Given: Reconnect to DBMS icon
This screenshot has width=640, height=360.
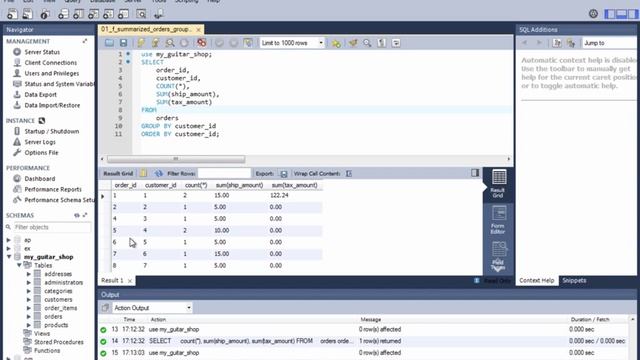Looking at the screenshot, I should pos(159,14).
